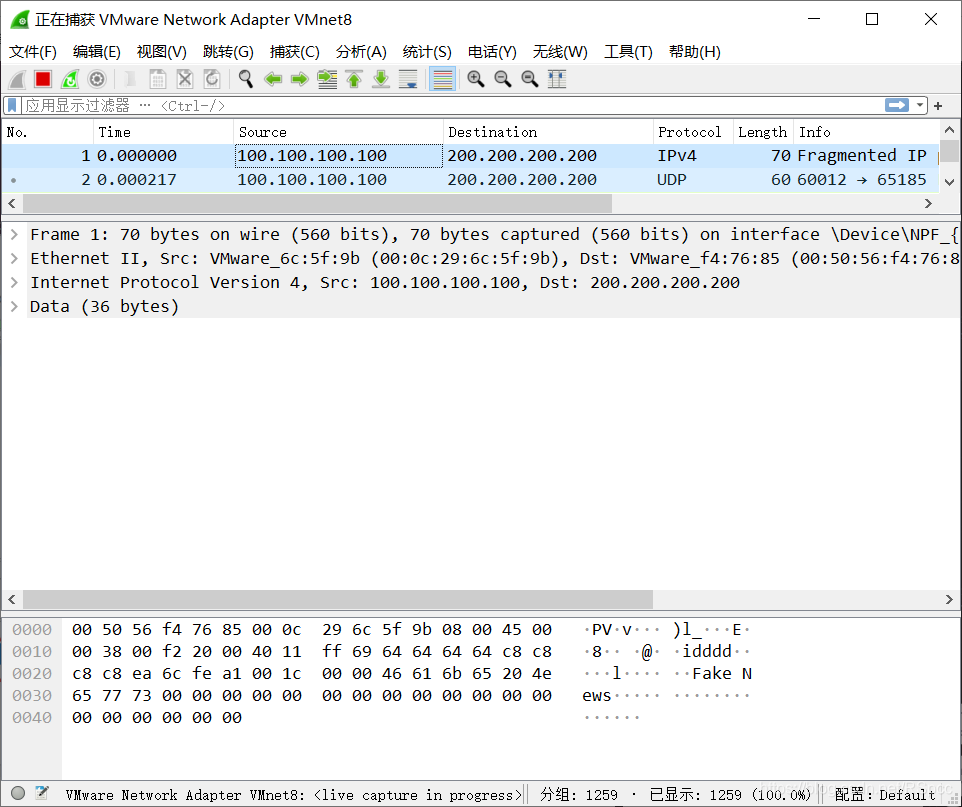The width and height of the screenshot is (962, 807).
Task: Open the 无线(W) menu
Action: tap(560, 52)
